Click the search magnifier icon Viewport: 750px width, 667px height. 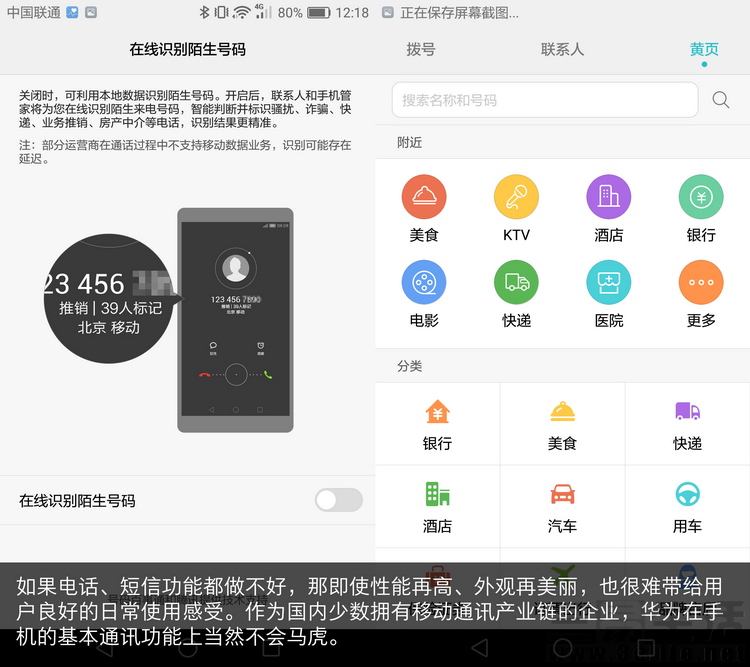pos(720,100)
